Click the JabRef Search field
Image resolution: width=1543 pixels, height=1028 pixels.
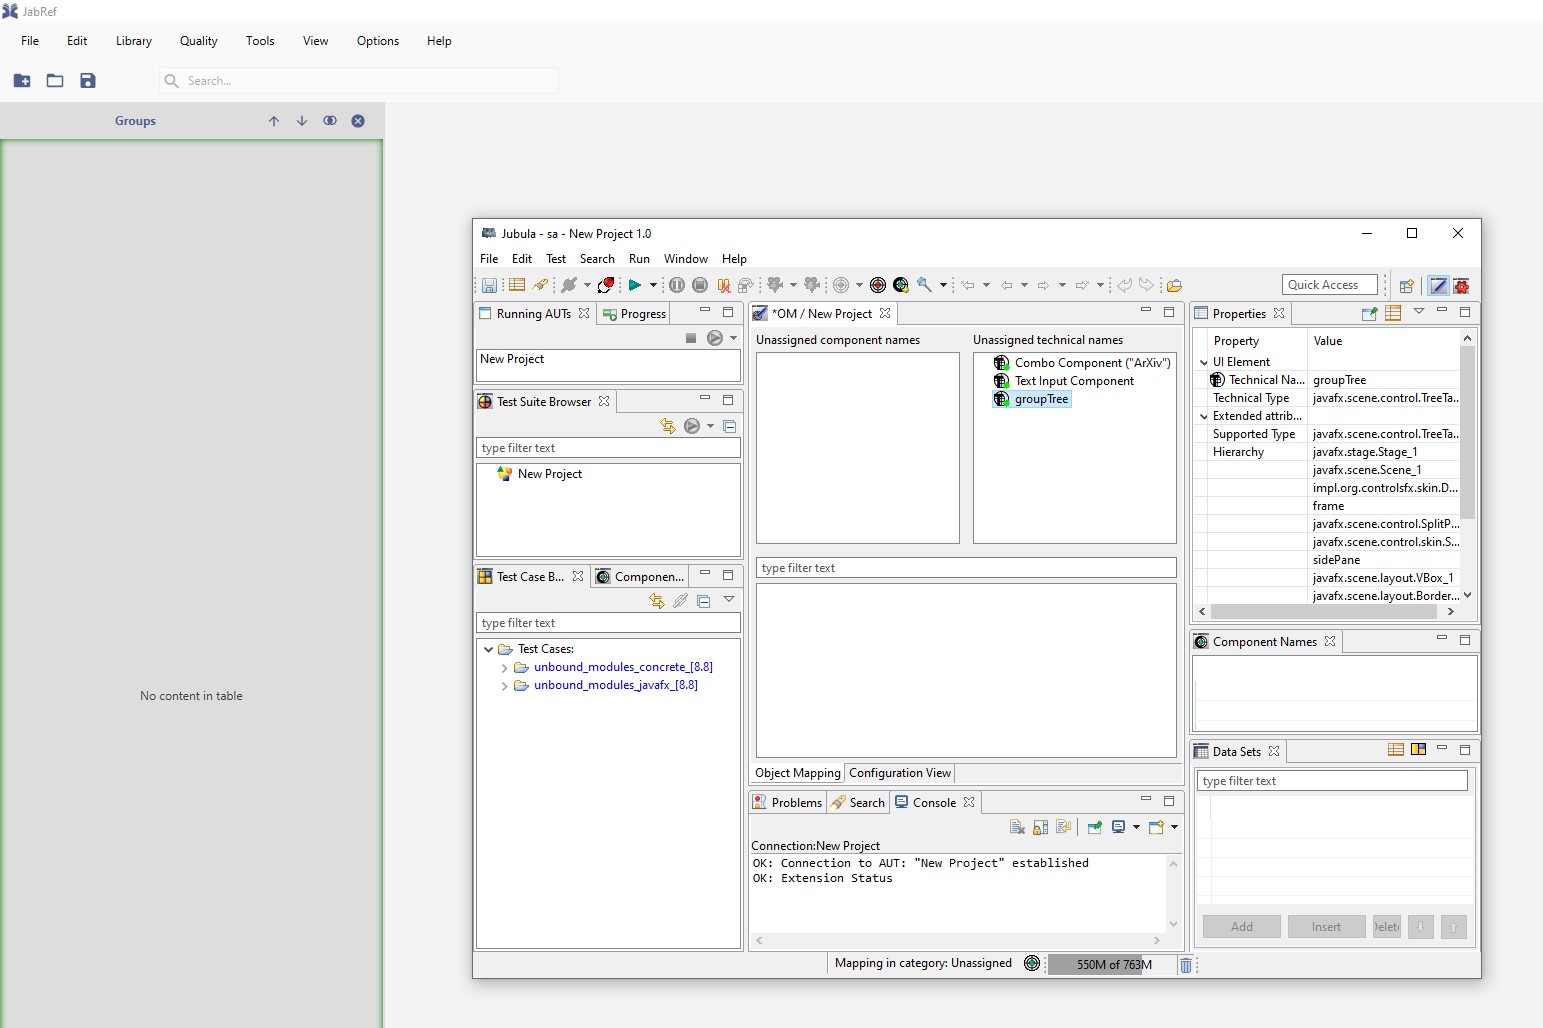(x=358, y=81)
